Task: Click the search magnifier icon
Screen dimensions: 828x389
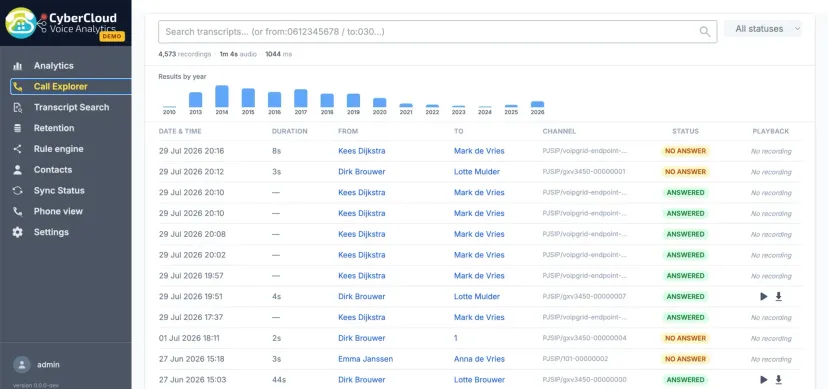Action: point(704,32)
